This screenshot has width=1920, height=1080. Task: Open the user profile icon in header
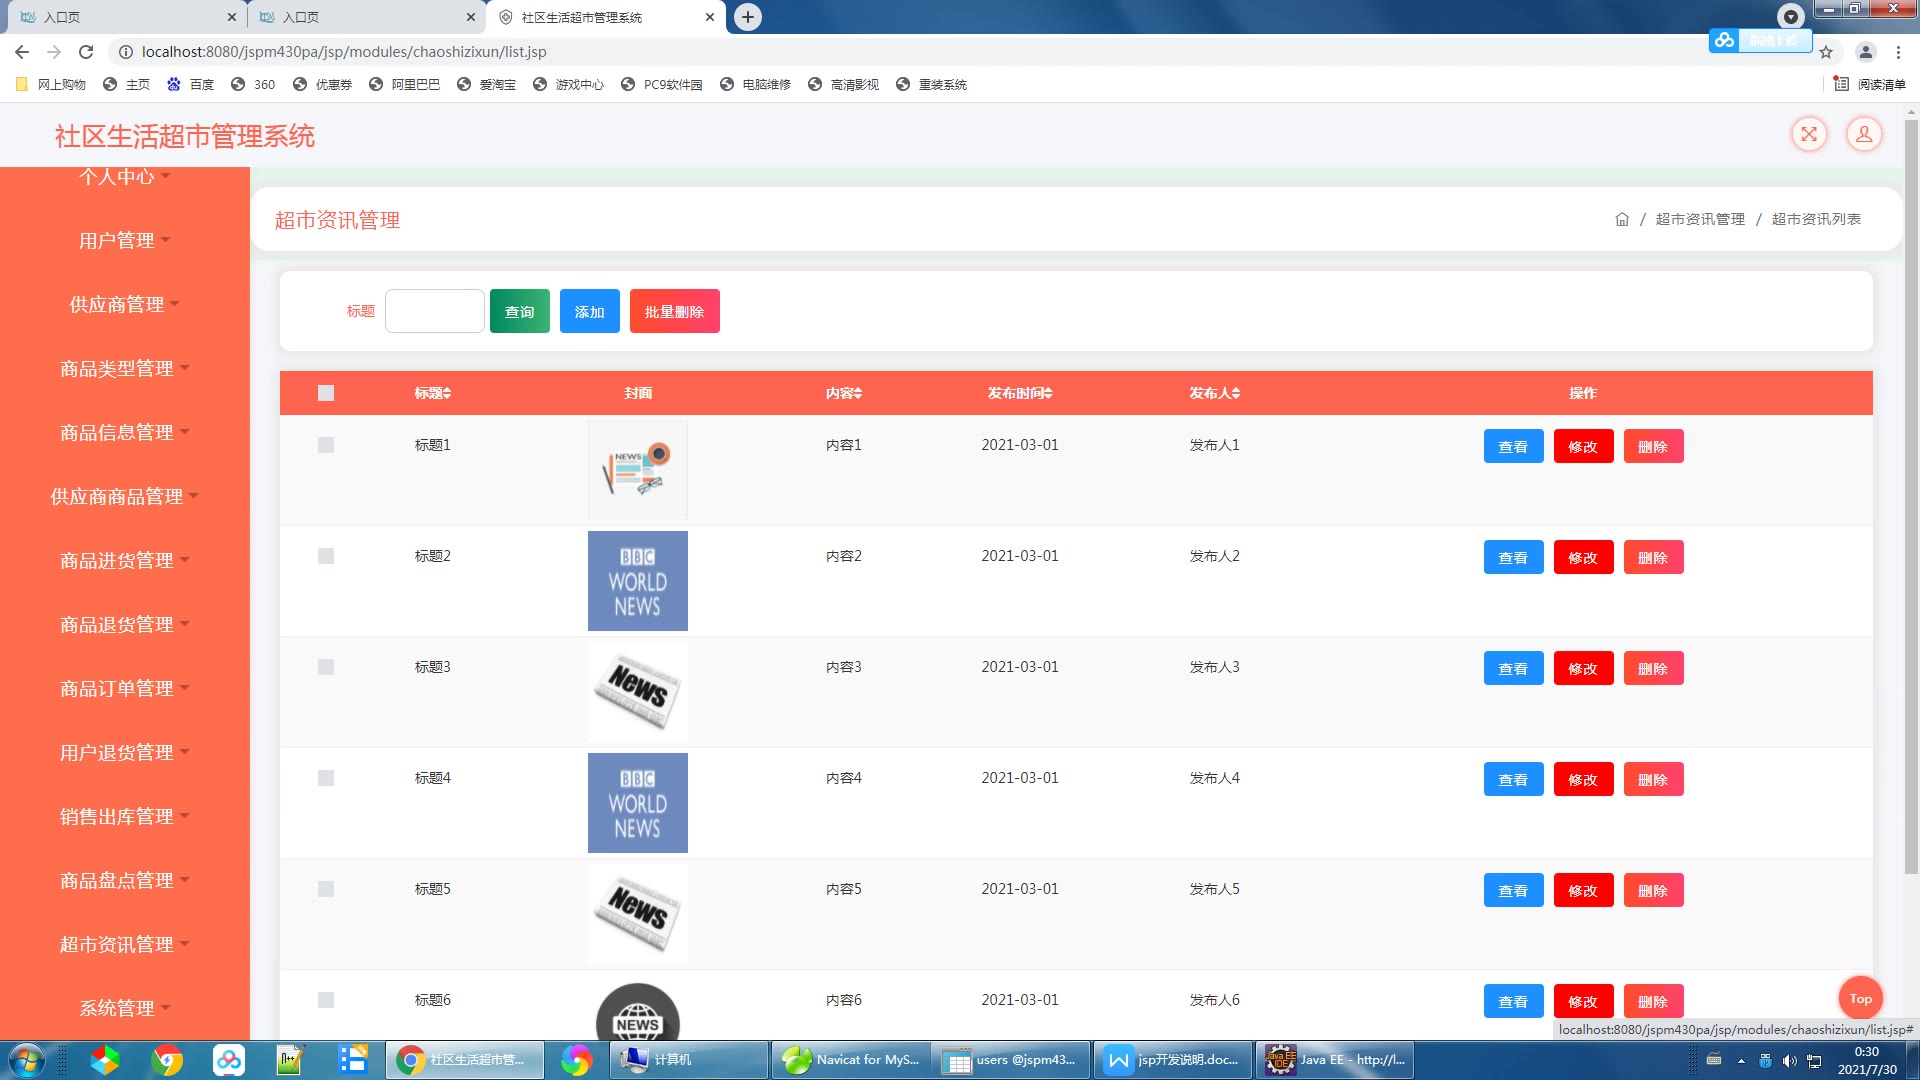tap(1864, 134)
